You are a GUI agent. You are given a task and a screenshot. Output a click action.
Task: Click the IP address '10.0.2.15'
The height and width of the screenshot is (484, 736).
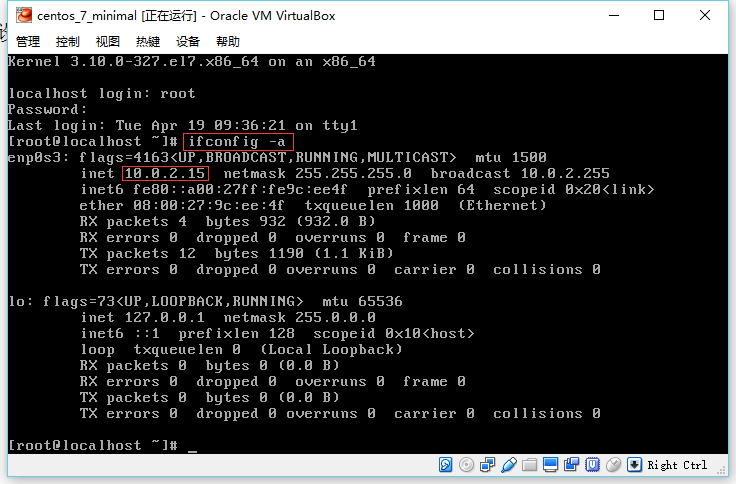pos(165,173)
